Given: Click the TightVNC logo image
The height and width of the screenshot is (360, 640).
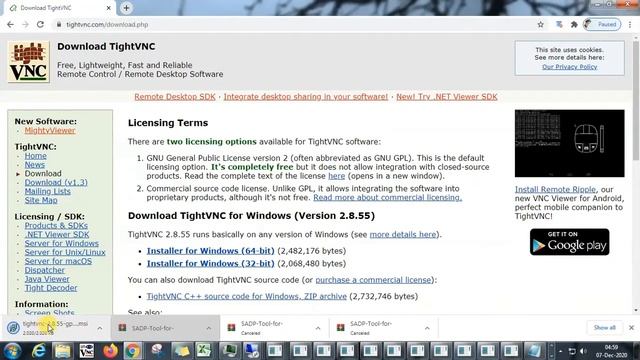Looking at the screenshot, I should (x=29, y=62).
